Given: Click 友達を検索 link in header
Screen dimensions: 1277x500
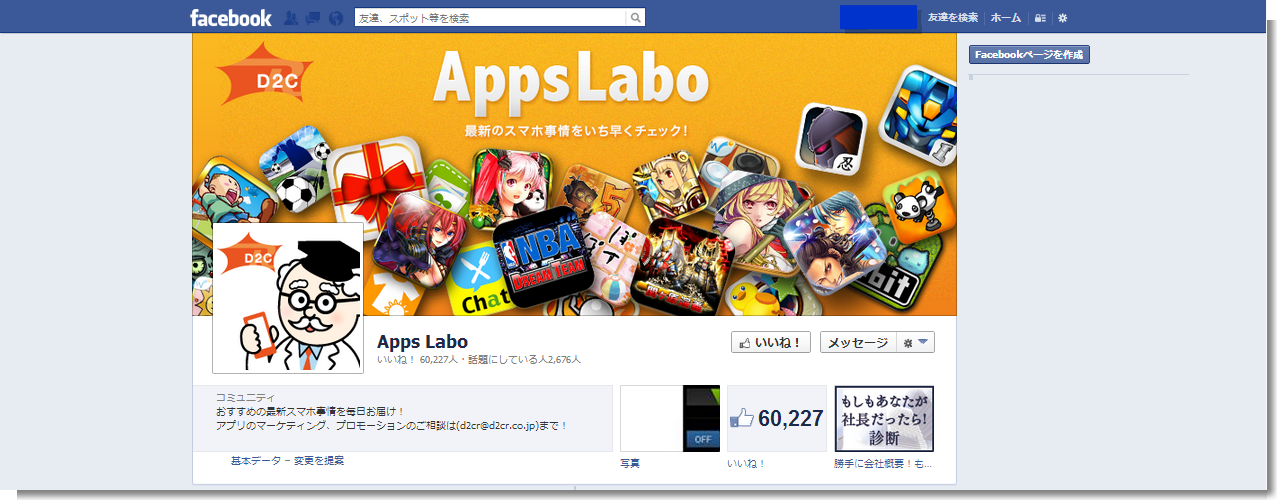Looking at the screenshot, I should 953,18.
